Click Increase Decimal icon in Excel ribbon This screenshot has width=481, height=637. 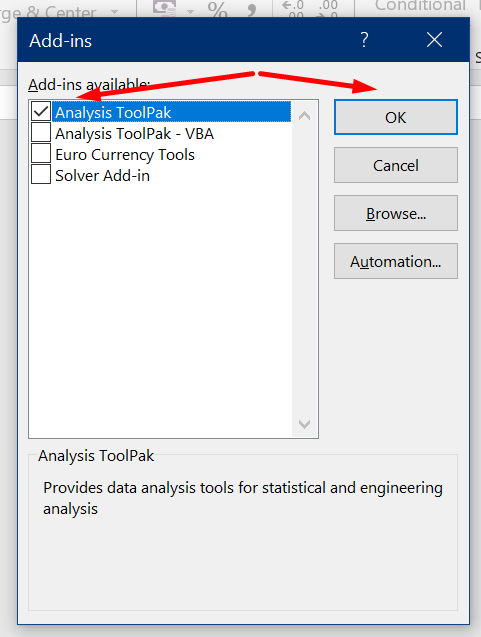coord(292,9)
